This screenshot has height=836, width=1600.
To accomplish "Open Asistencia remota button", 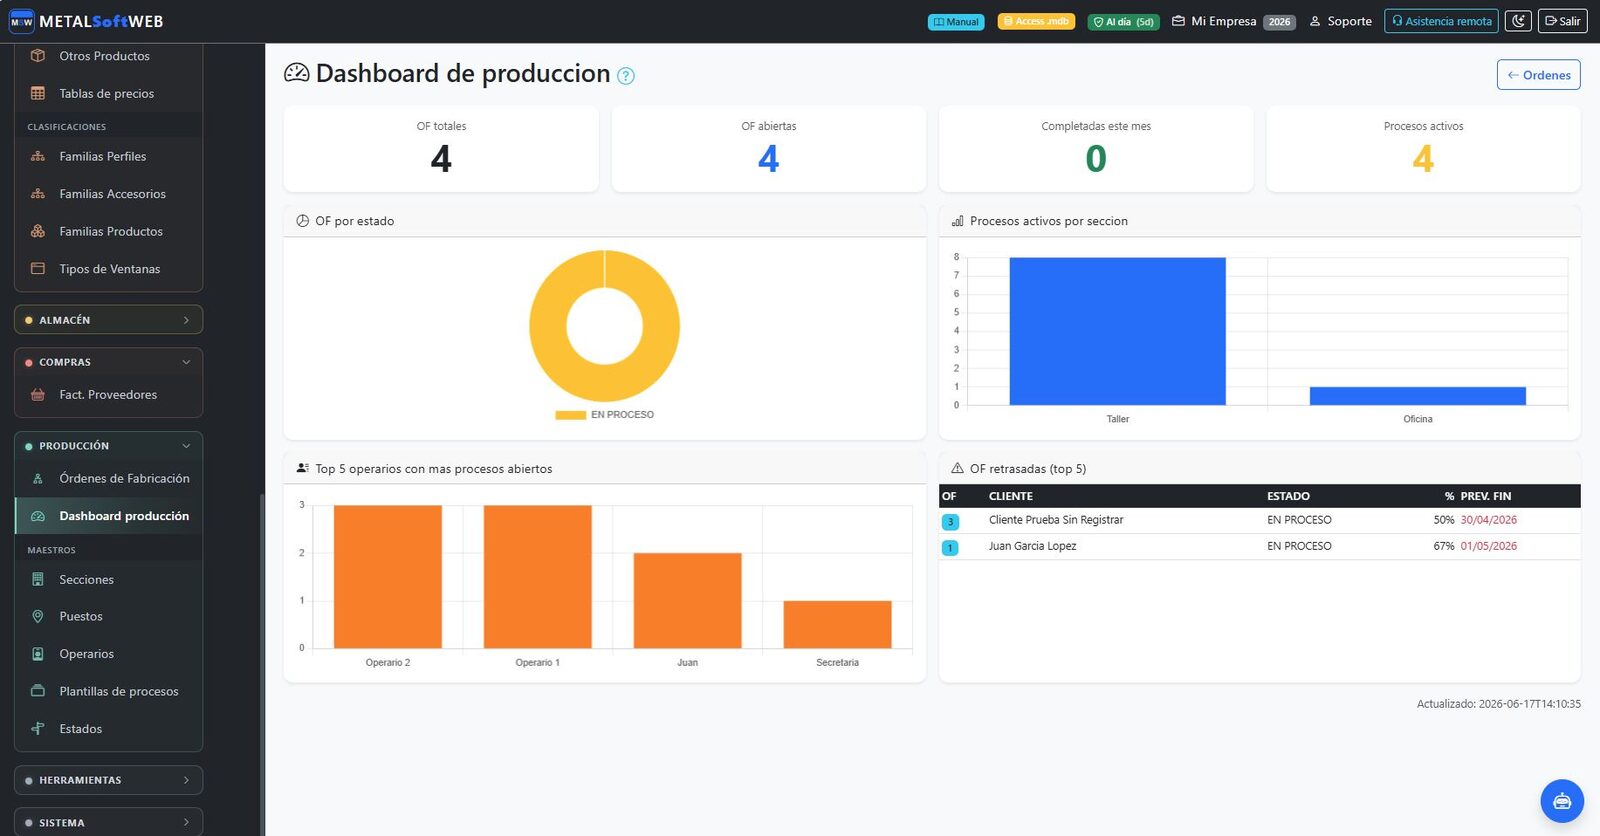I will point(1441,21).
